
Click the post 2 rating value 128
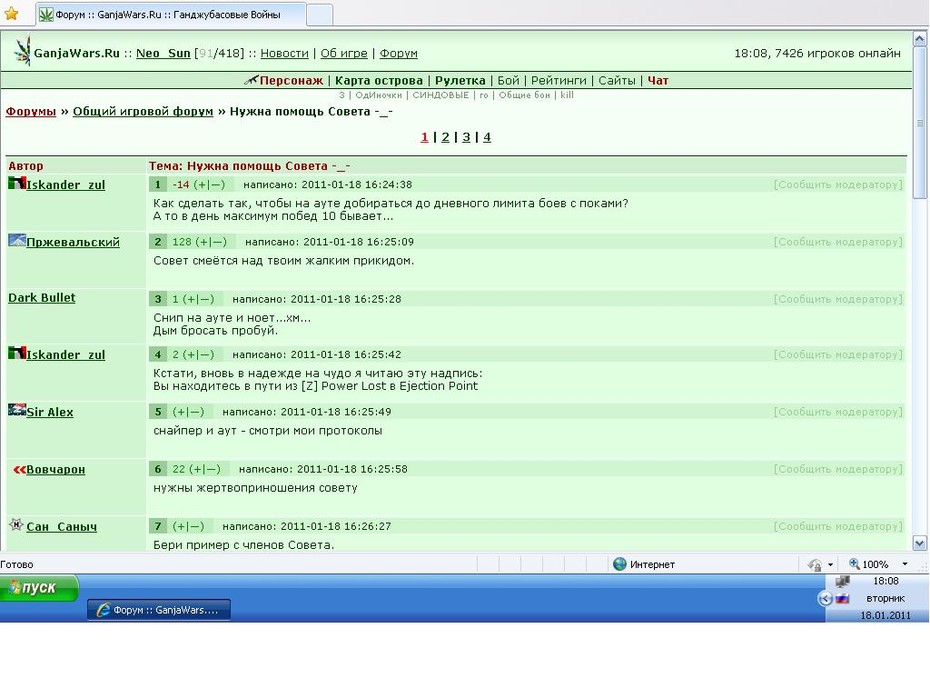pos(181,242)
